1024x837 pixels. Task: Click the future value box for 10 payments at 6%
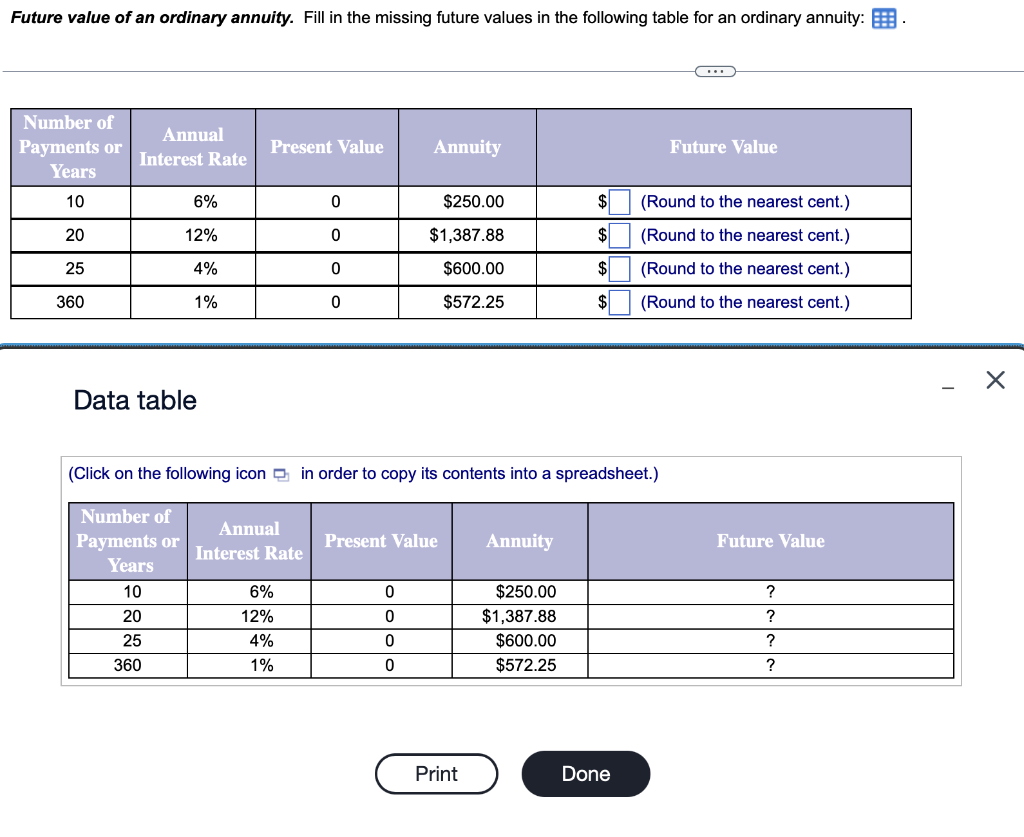pyautogui.click(x=618, y=201)
